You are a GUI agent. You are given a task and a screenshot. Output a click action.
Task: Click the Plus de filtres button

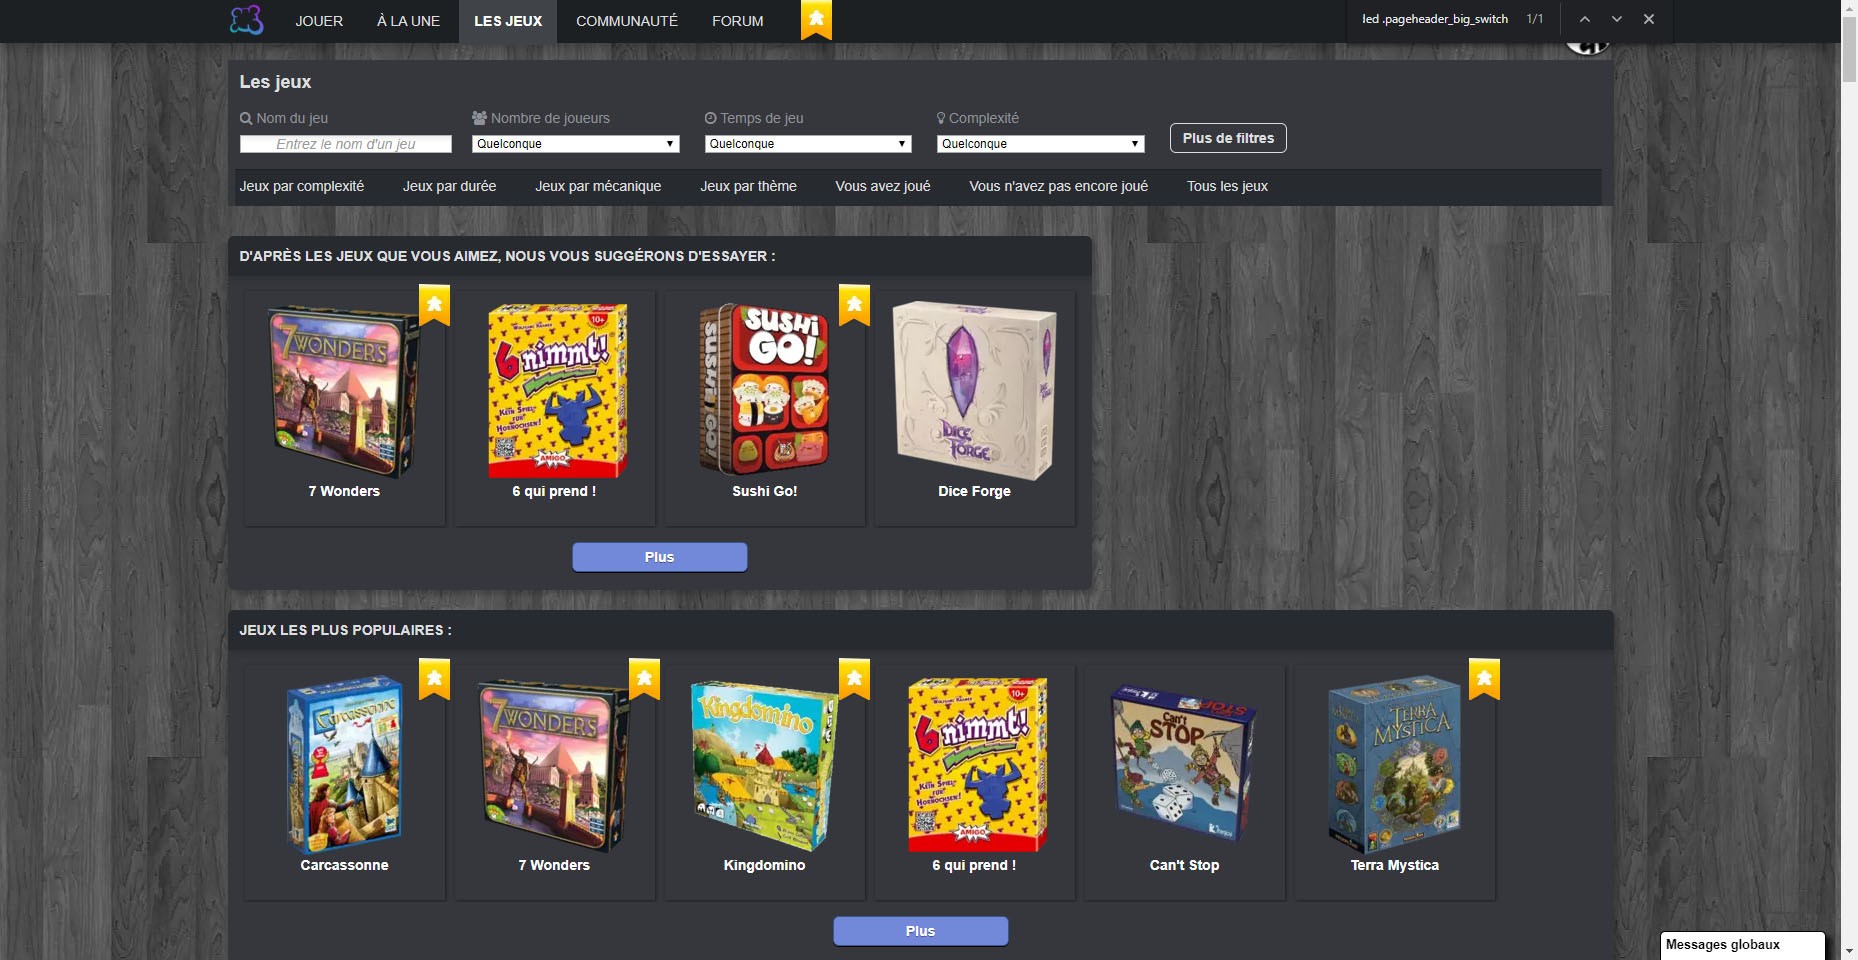(1228, 138)
